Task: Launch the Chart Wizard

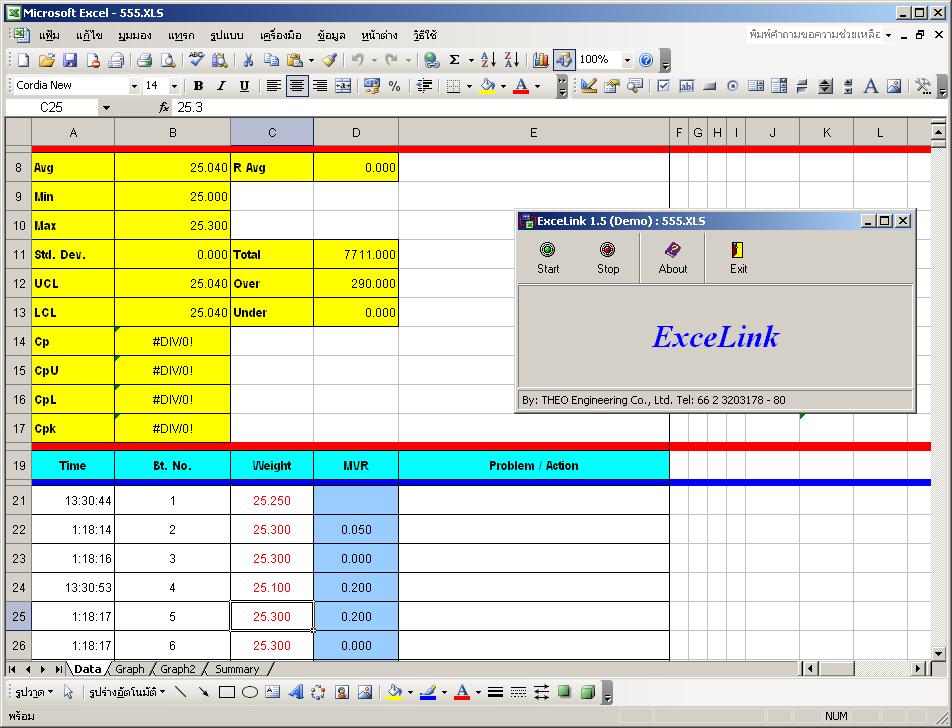Action: pos(540,60)
